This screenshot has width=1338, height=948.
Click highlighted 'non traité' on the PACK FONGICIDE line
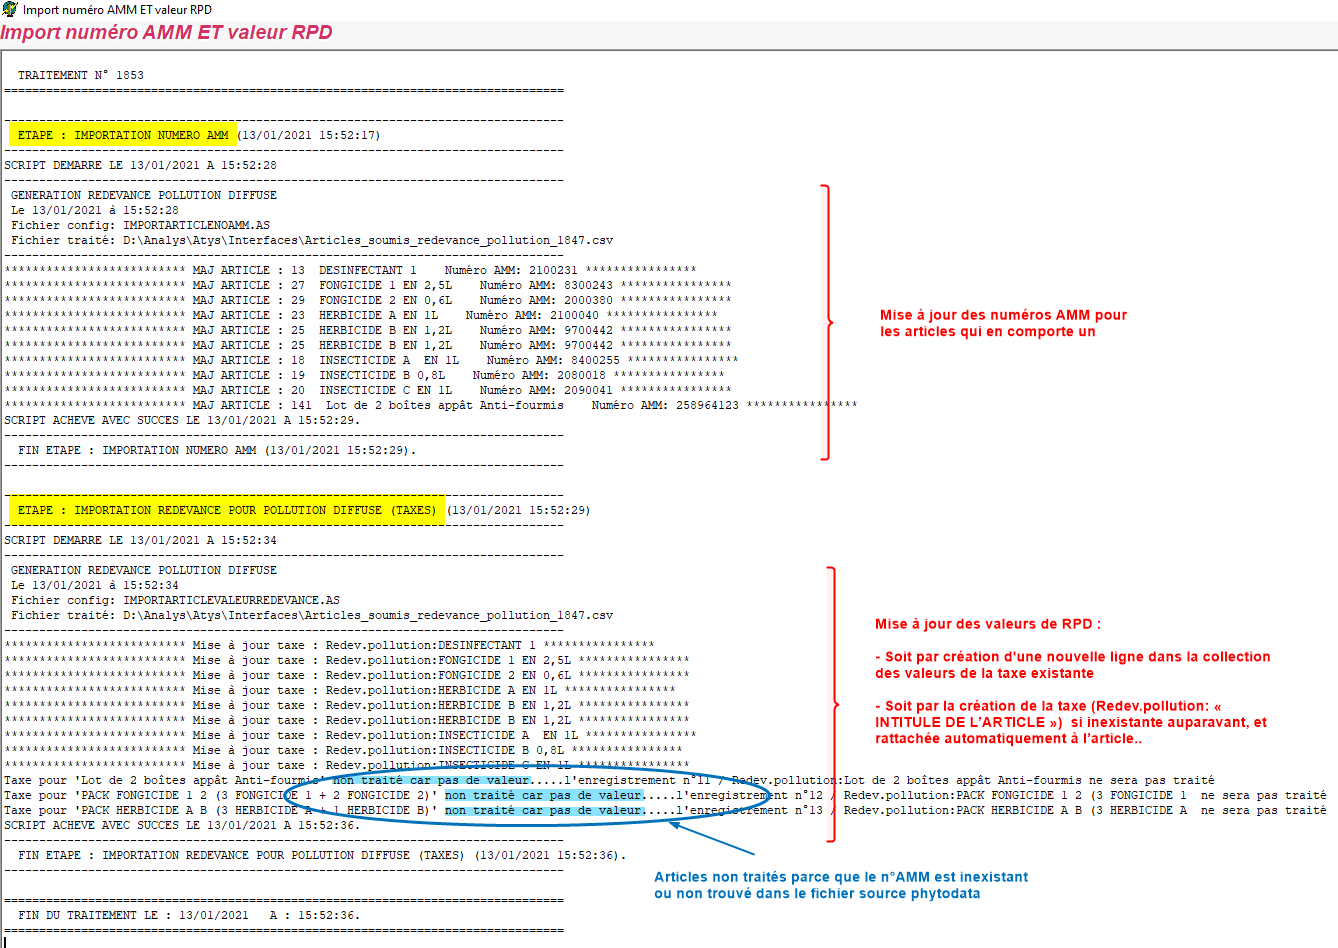coord(542,796)
